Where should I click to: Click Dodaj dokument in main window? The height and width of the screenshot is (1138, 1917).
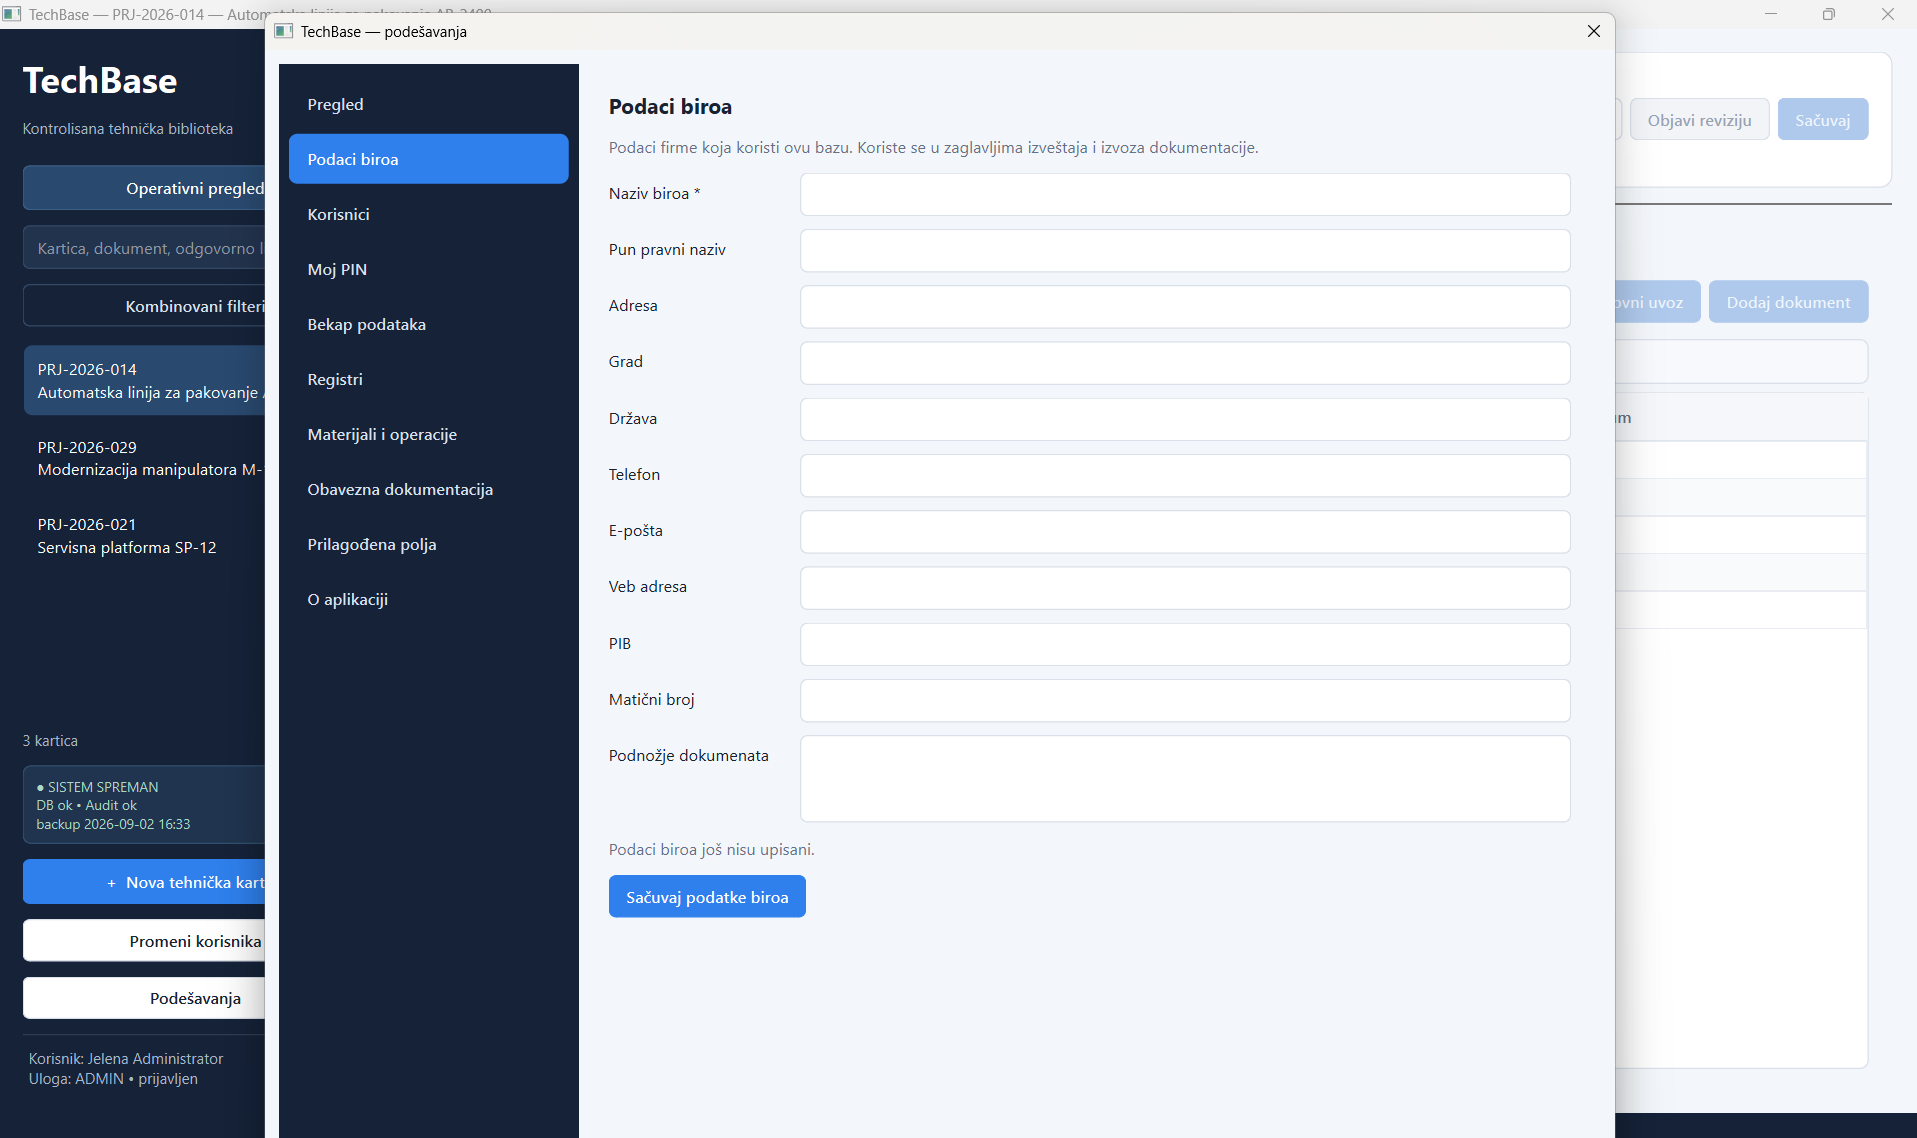click(x=1788, y=302)
